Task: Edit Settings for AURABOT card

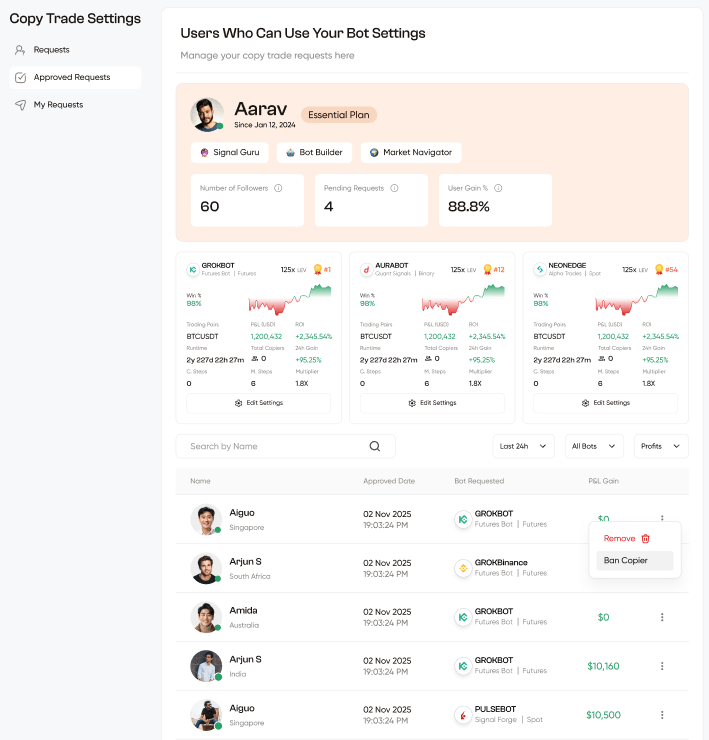Action: click(x=432, y=403)
